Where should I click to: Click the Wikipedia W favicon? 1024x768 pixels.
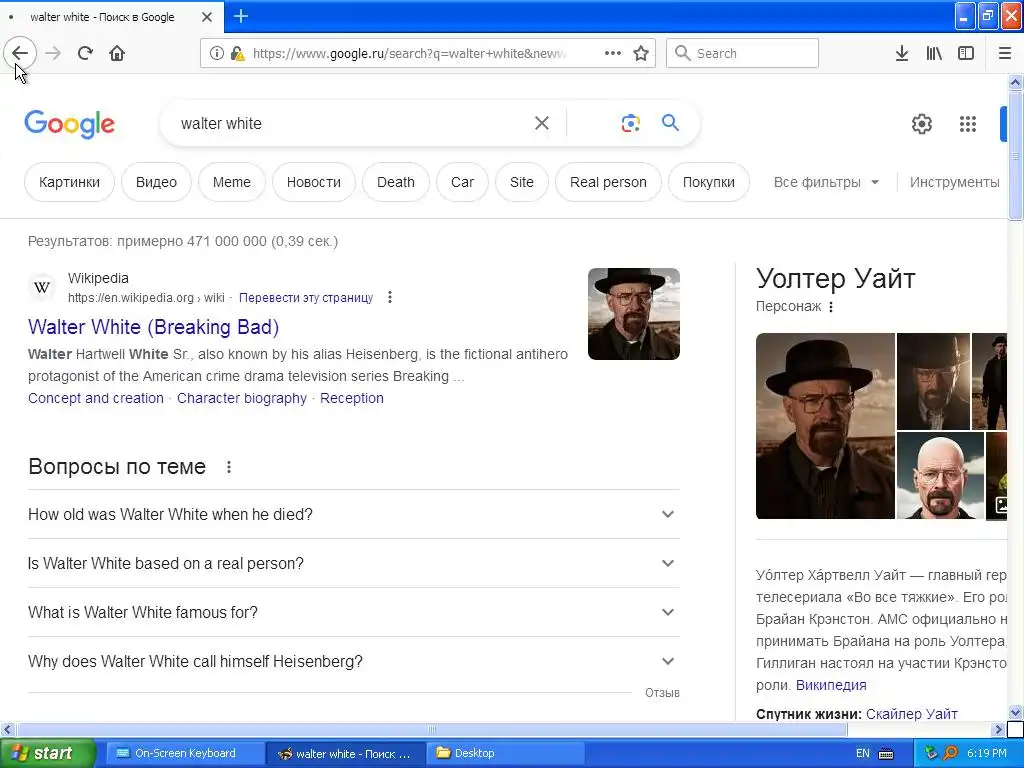click(42, 287)
